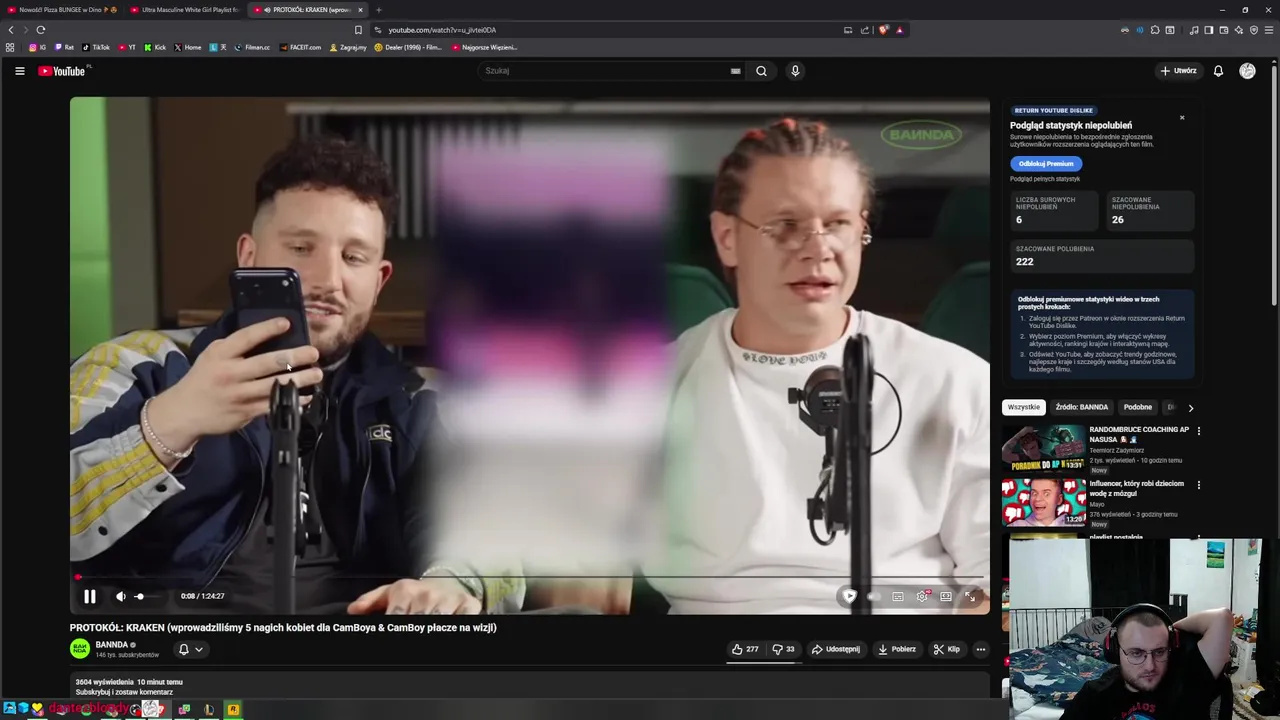
Task: Toggle the browser sidebar panel
Action: coord(1208,30)
